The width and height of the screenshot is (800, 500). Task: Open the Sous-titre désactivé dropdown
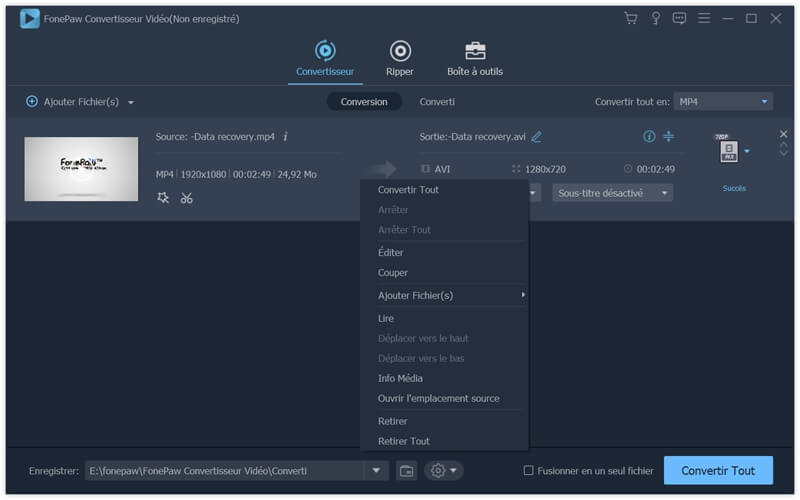point(612,193)
